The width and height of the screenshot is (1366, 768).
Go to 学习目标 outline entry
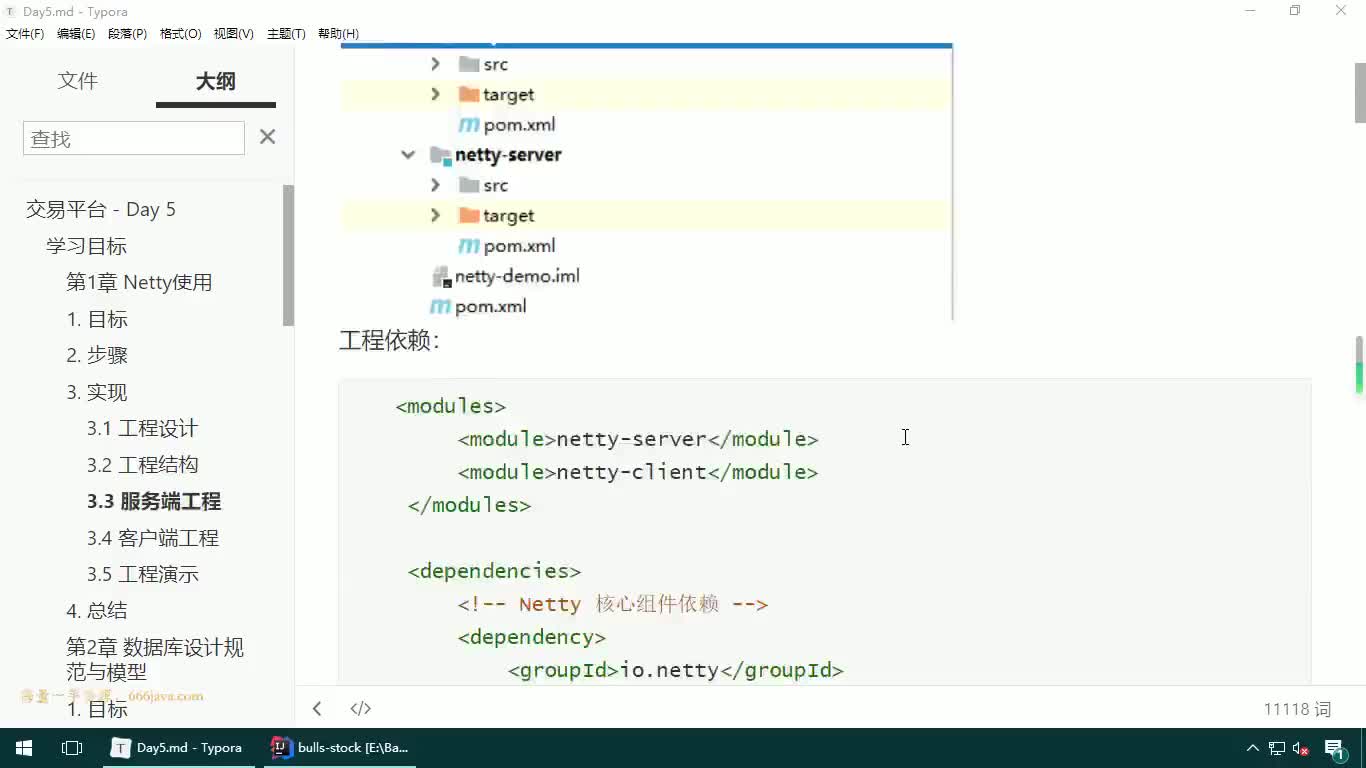point(86,246)
